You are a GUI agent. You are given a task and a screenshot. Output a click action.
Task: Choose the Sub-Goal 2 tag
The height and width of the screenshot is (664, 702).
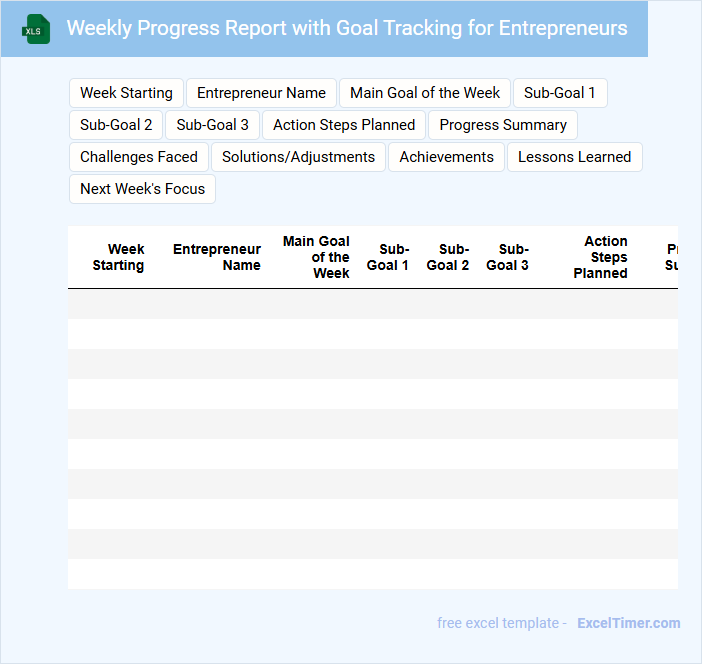(116, 125)
